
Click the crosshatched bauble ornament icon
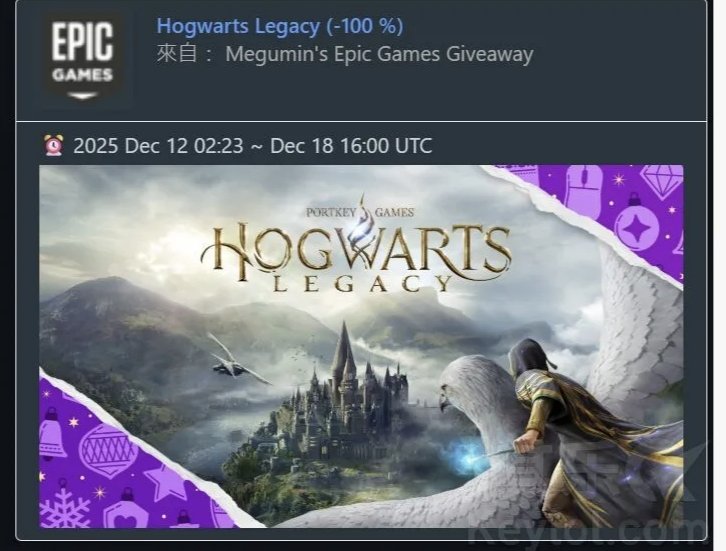pyautogui.click(x=107, y=450)
